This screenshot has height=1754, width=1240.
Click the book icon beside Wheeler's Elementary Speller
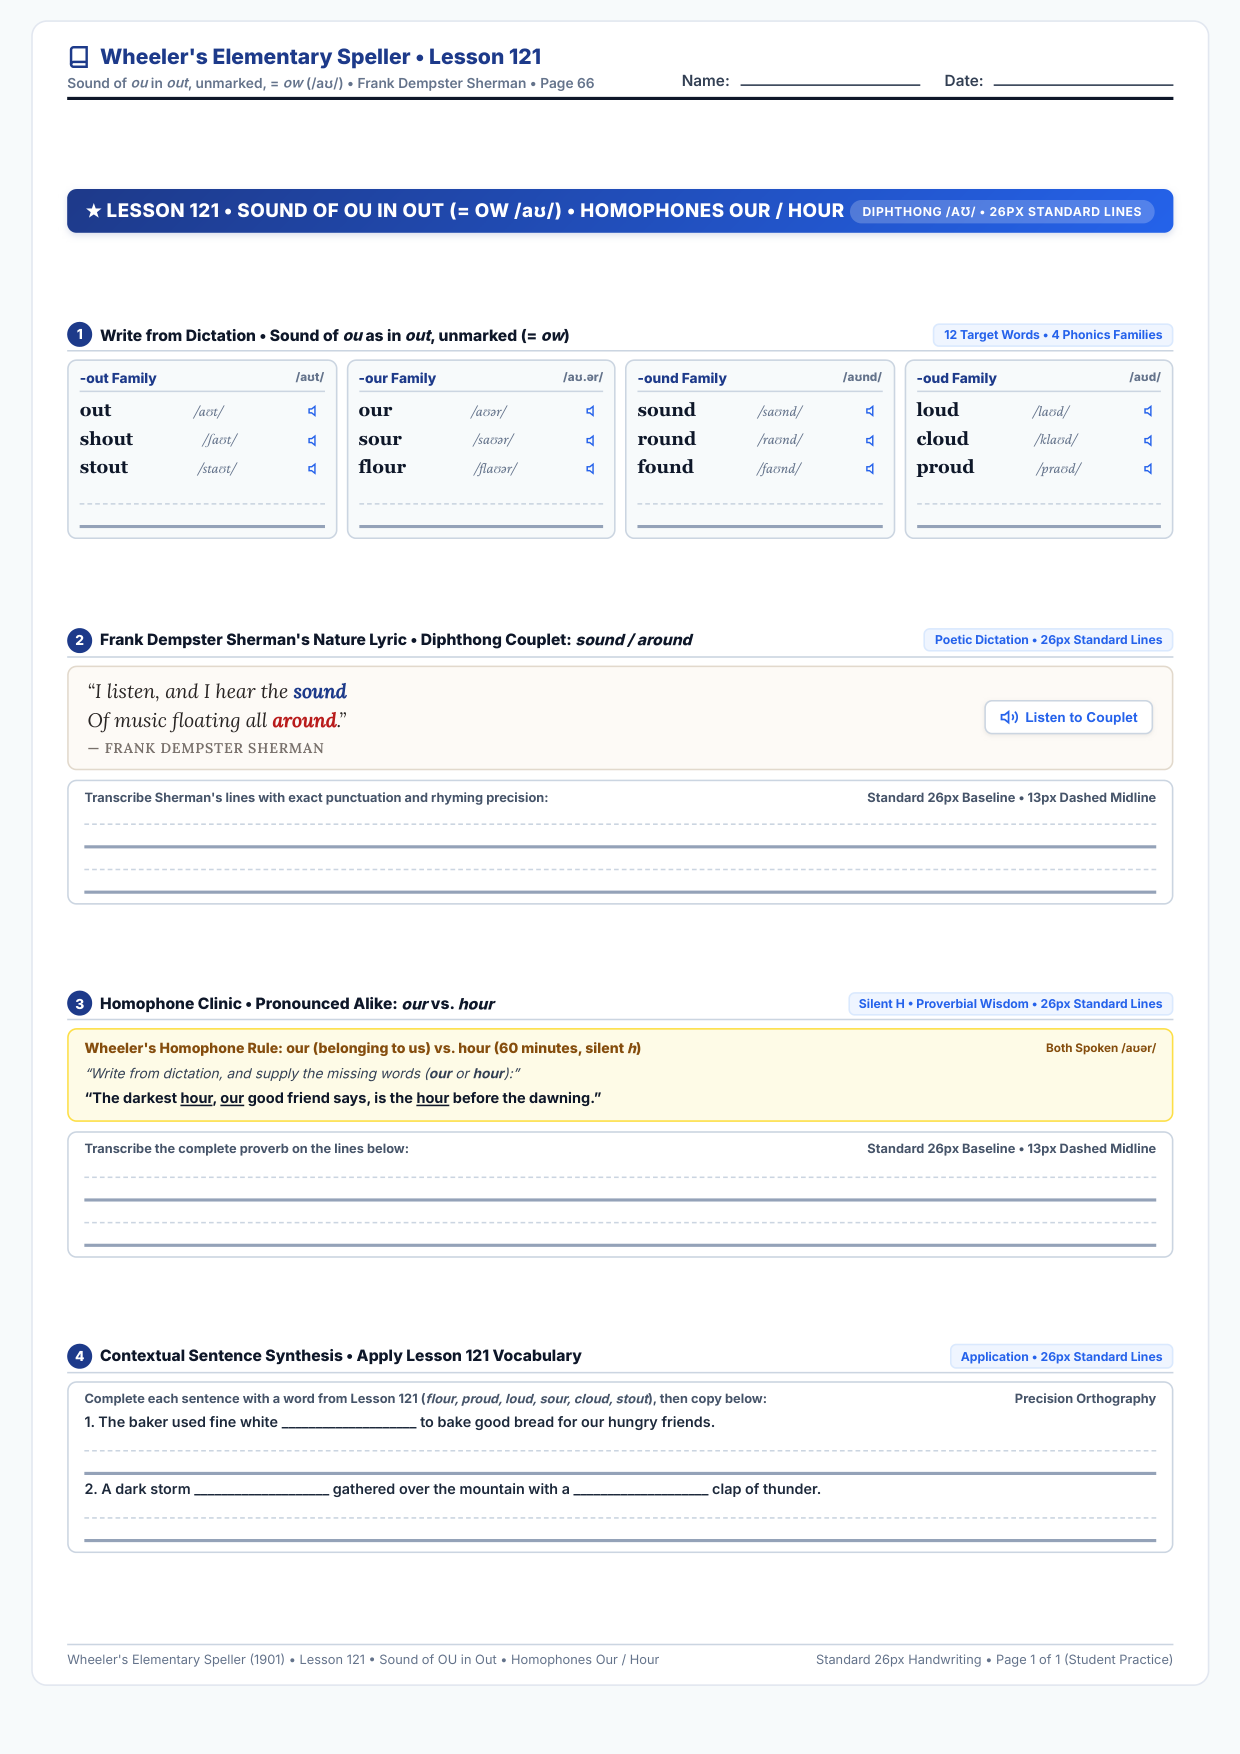click(x=79, y=57)
